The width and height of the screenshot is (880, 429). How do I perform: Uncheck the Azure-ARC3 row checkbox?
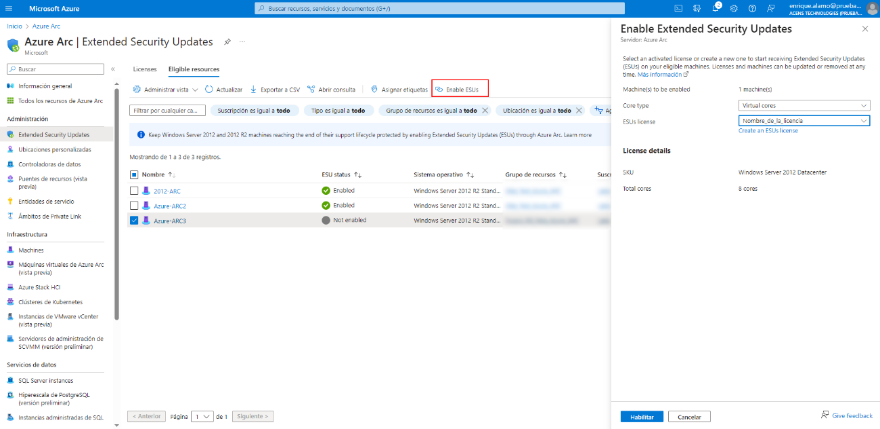[x=134, y=221]
